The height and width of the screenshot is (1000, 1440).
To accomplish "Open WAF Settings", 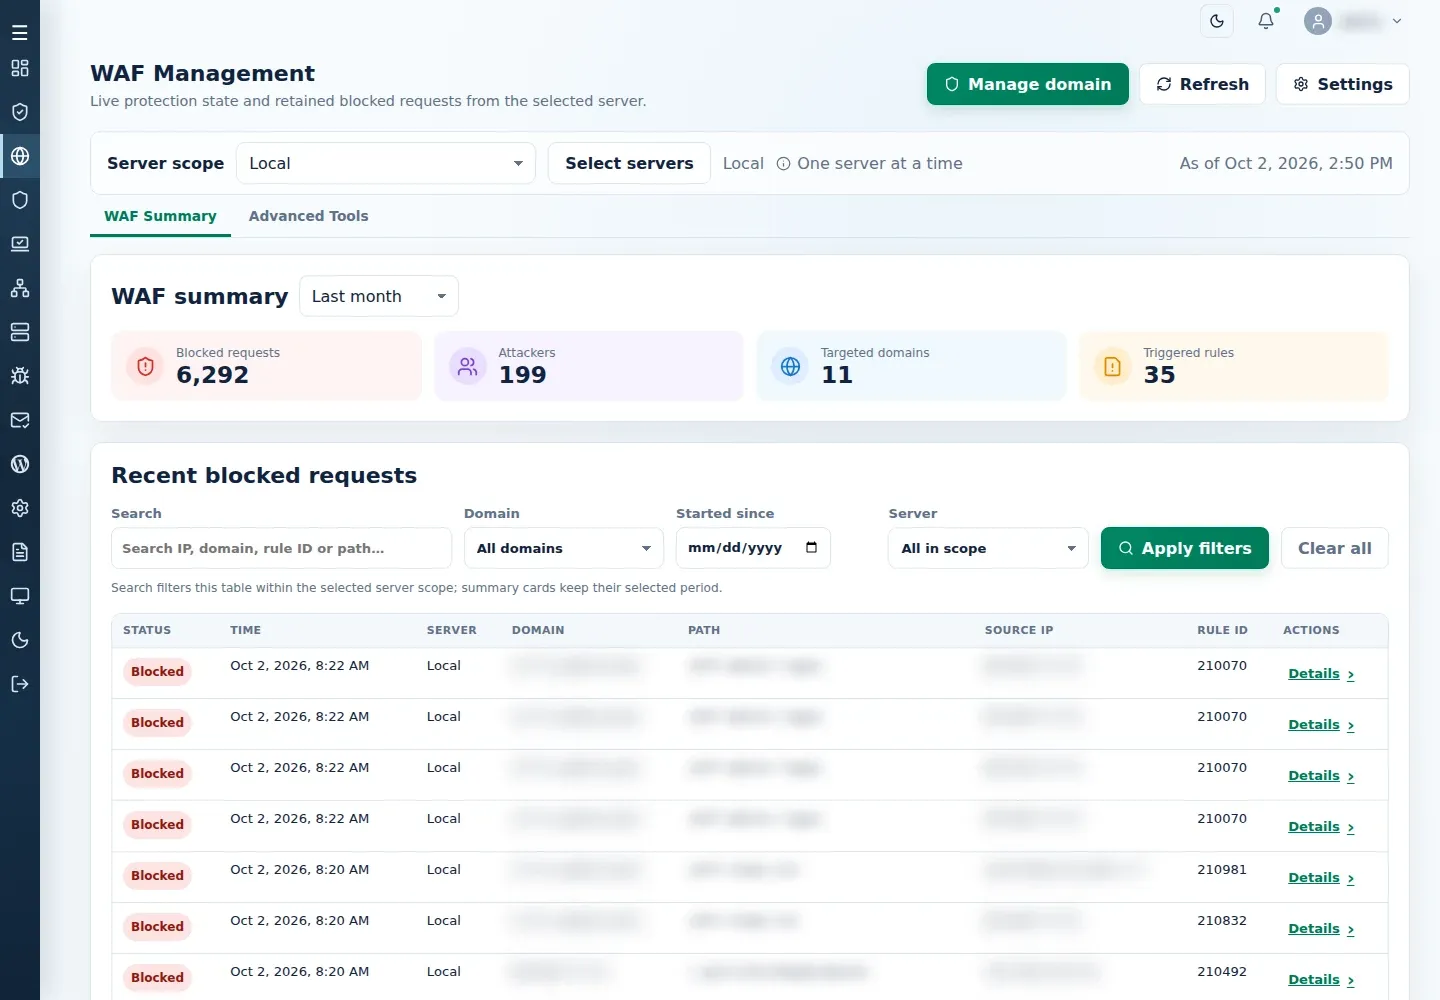I will point(1343,84).
